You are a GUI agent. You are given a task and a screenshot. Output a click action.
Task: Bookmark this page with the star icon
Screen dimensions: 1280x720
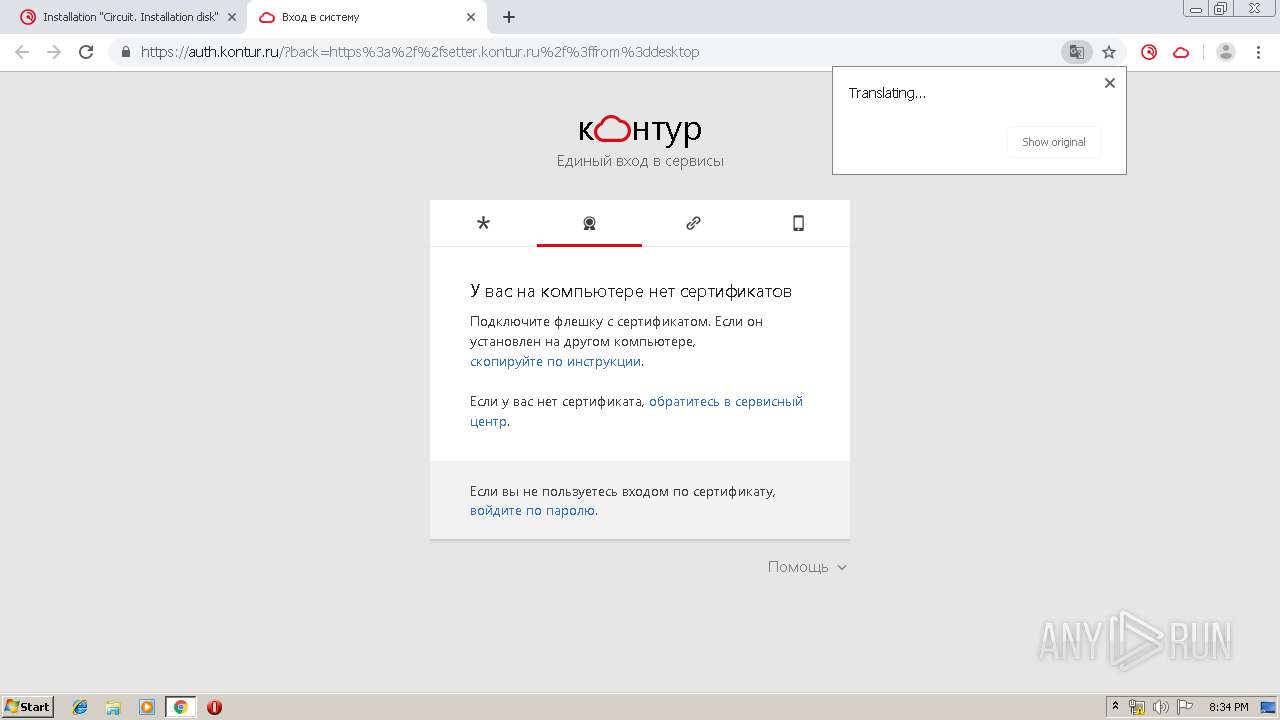[x=1109, y=52]
